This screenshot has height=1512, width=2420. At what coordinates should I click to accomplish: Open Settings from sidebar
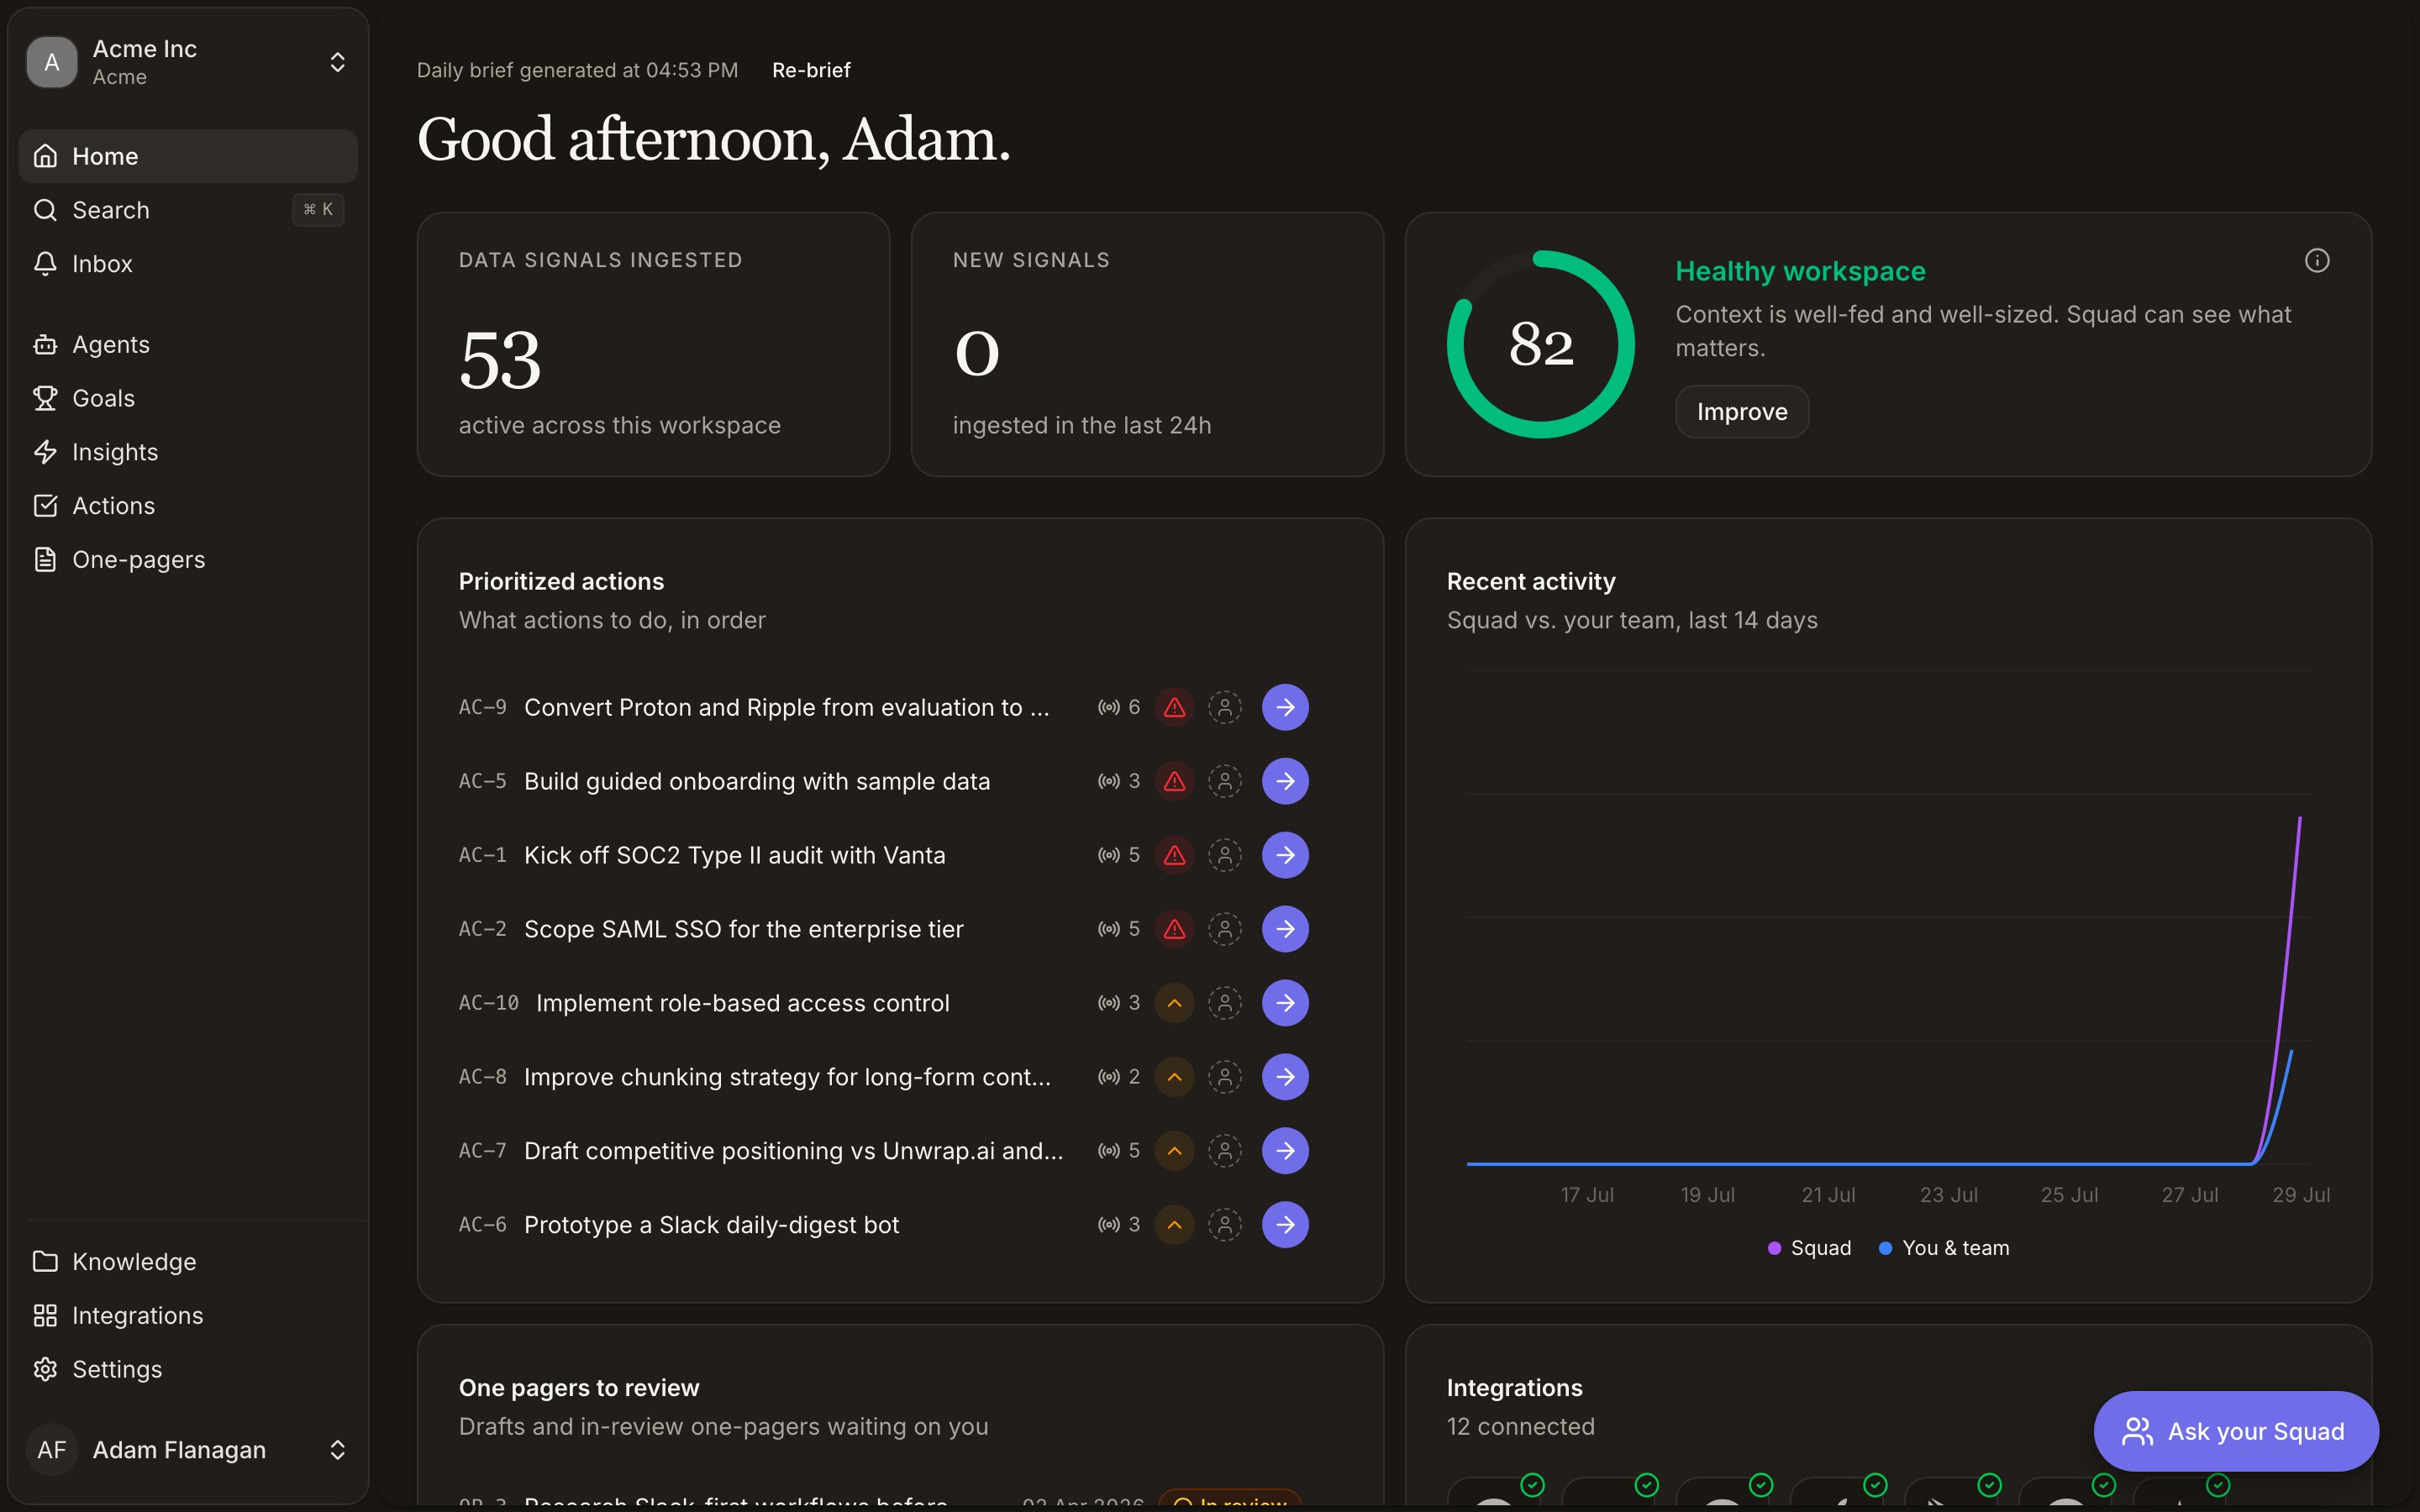(x=188, y=1370)
